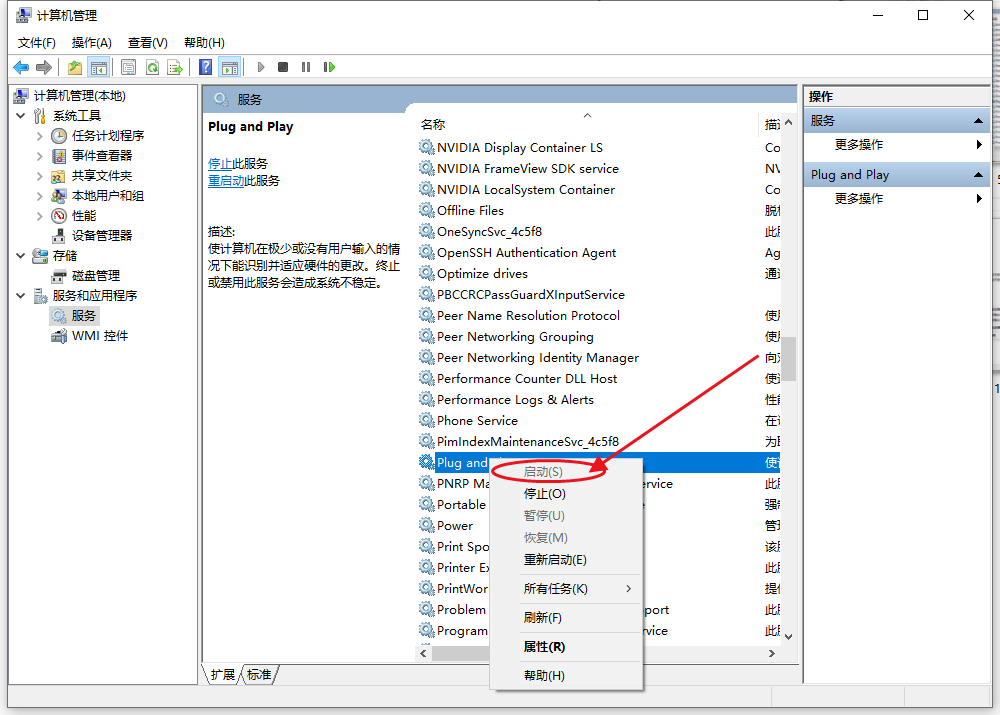Click the blue Help question mark icon
The height and width of the screenshot is (715, 1000).
(205, 67)
